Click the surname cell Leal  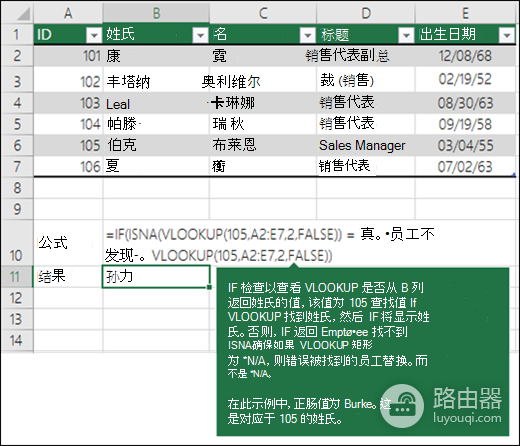[x=156, y=103]
